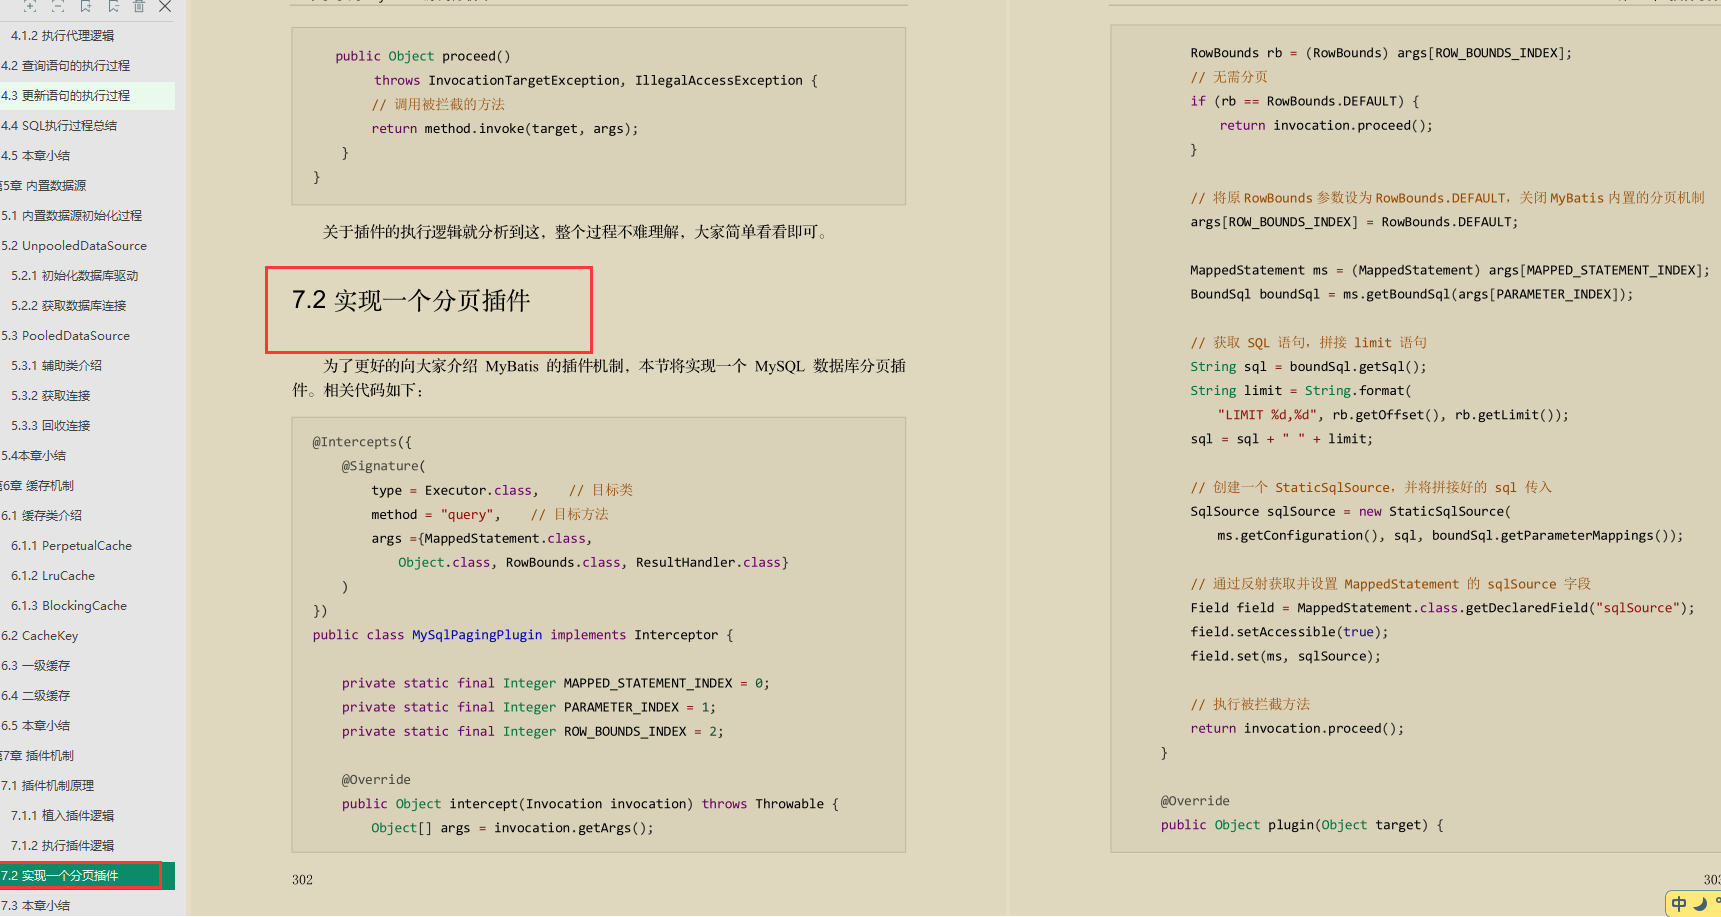Select 6.4 二级缓存 bookmark
The image size is (1721, 917).
coord(35,695)
